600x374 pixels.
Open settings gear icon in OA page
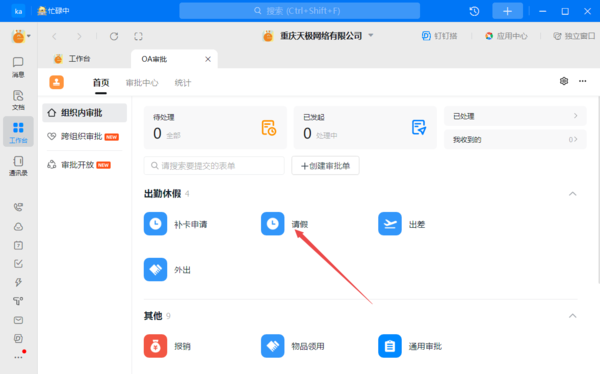click(564, 81)
